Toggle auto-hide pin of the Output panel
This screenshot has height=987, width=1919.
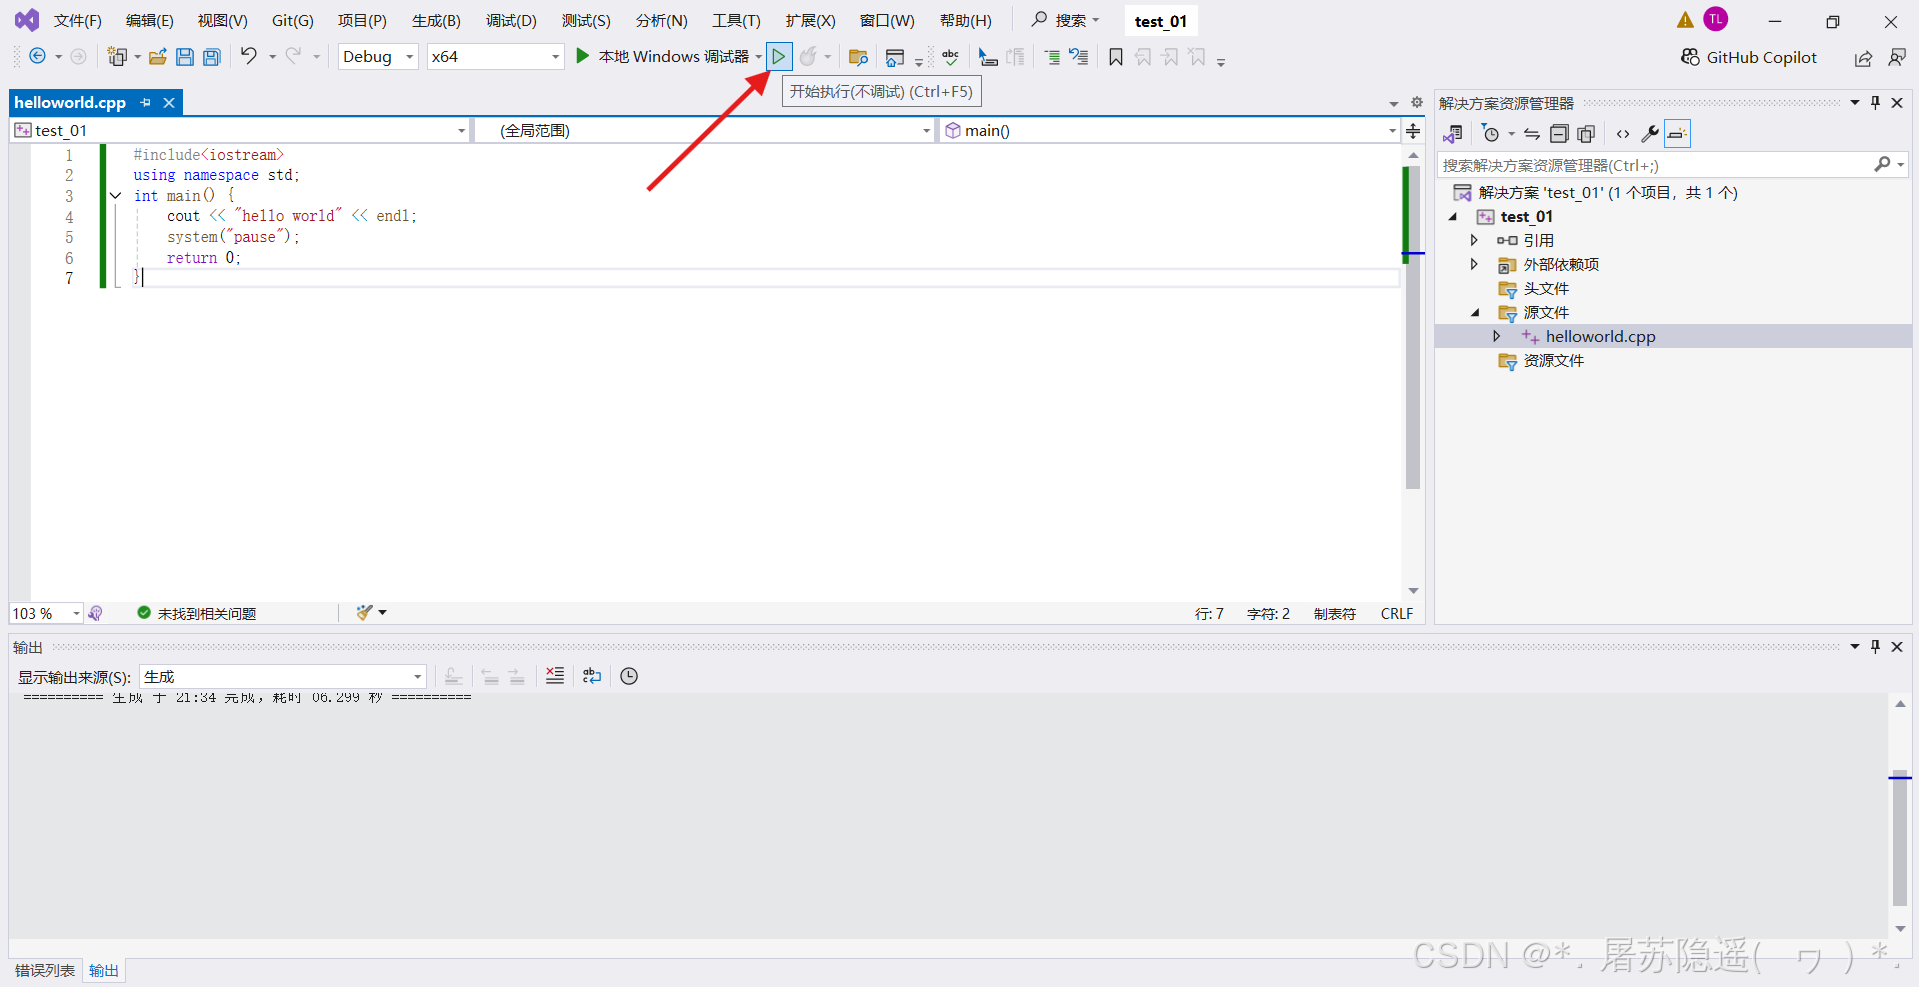(1875, 646)
